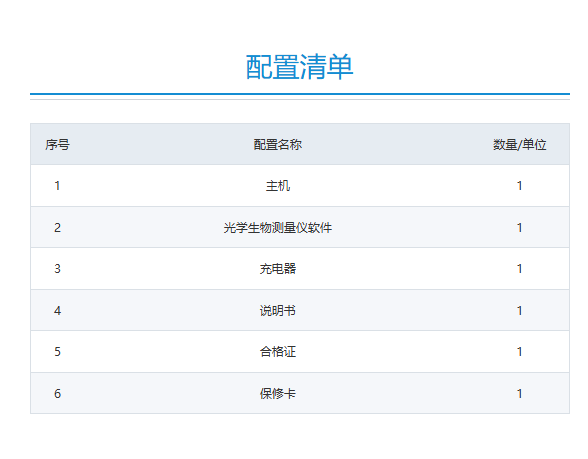Image resolution: width=588 pixels, height=459 pixels.
Task: Select the 配置名称 column header
Action: [x=278, y=145]
